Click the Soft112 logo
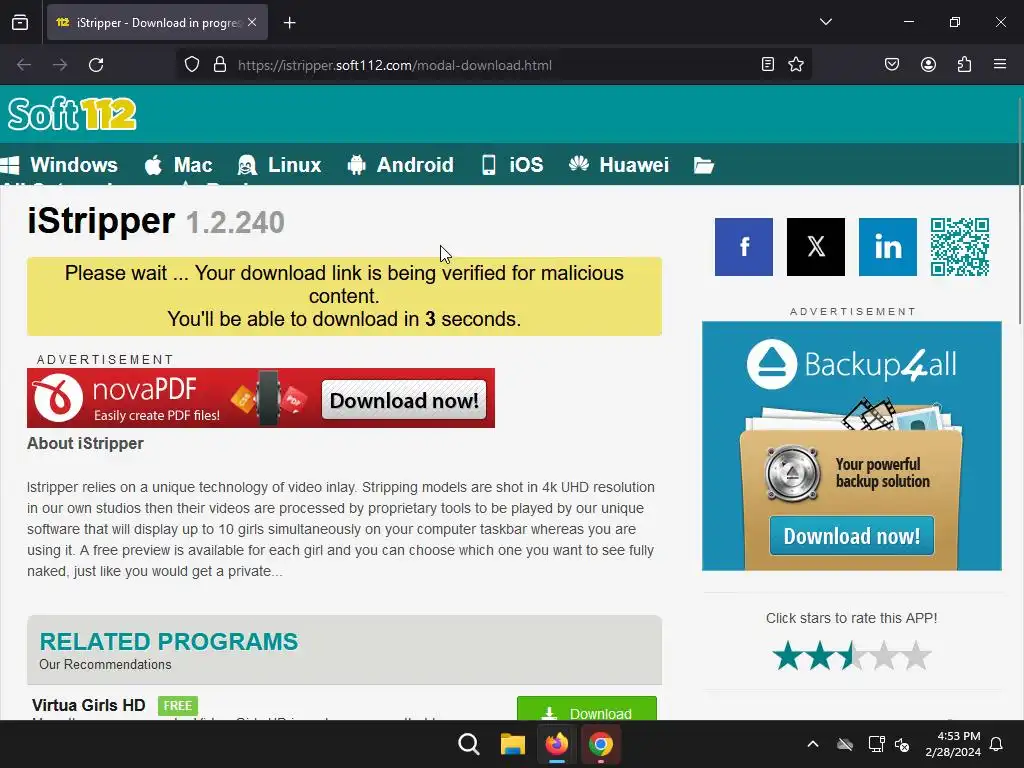1024x768 pixels. (72, 114)
